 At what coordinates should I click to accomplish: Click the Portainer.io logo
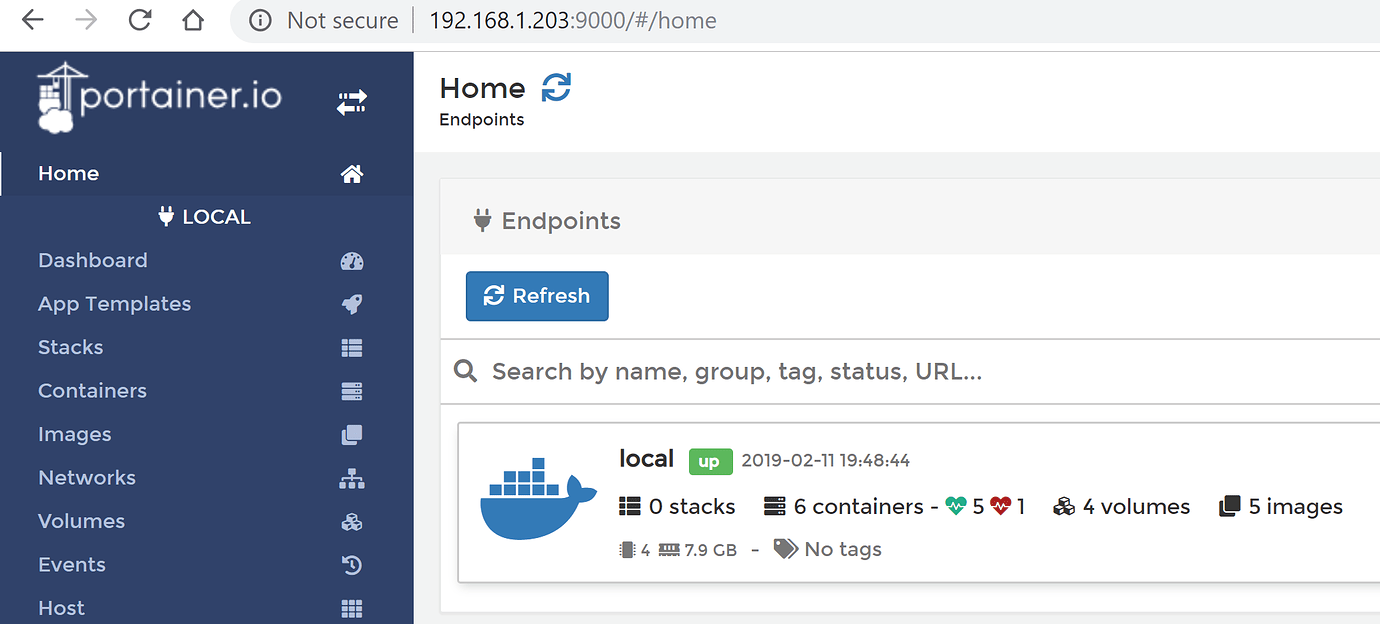pos(160,97)
